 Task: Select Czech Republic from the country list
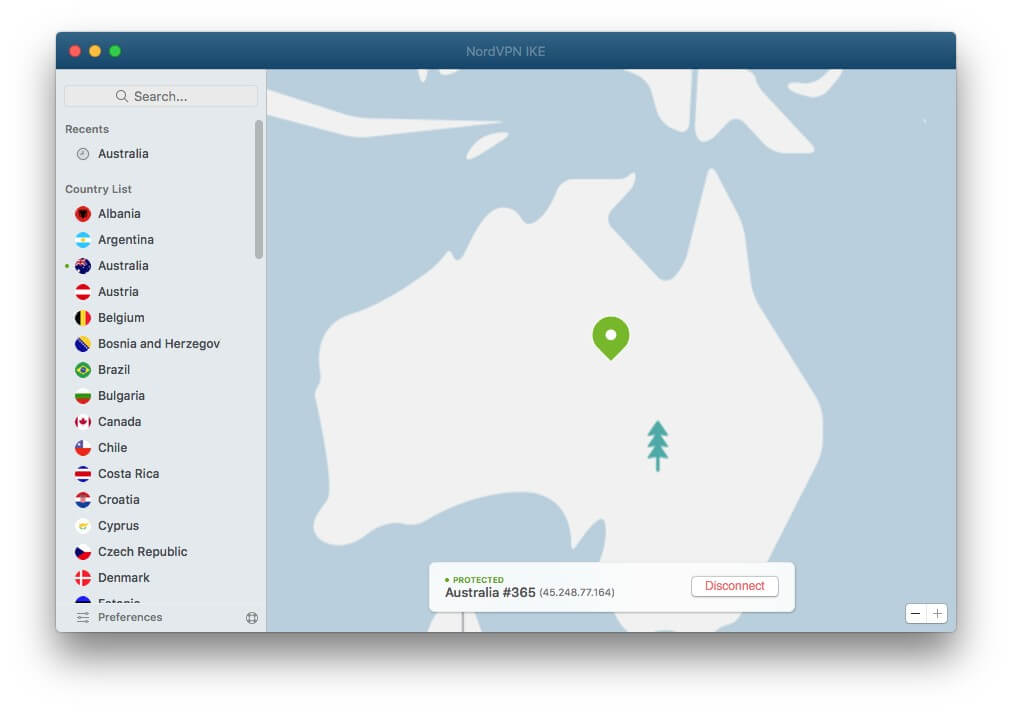(143, 552)
